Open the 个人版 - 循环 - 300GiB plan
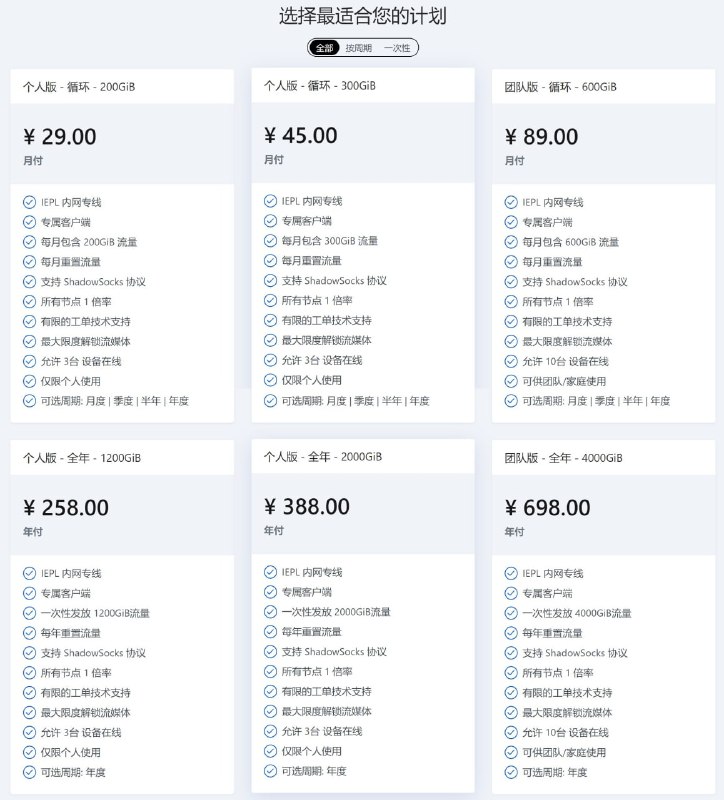The width and height of the screenshot is (724, 800). click(320, 86)
